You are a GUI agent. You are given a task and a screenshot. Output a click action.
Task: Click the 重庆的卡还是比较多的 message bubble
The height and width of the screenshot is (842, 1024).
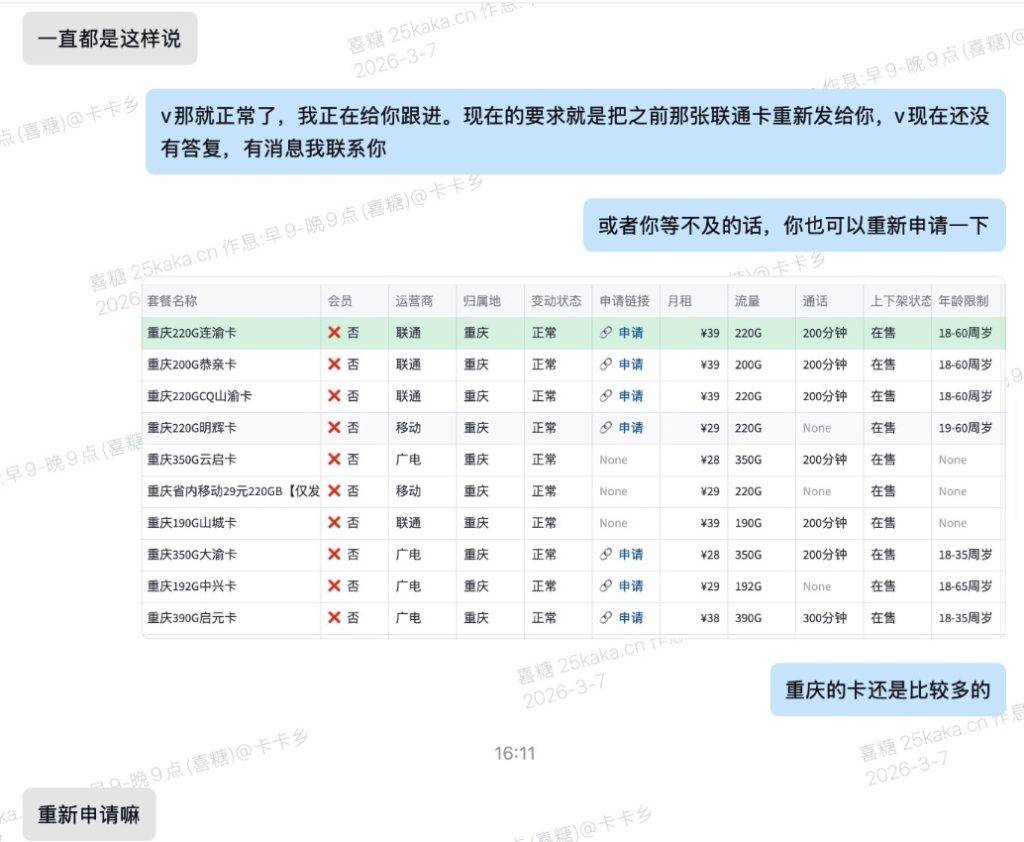pos(887,690)
